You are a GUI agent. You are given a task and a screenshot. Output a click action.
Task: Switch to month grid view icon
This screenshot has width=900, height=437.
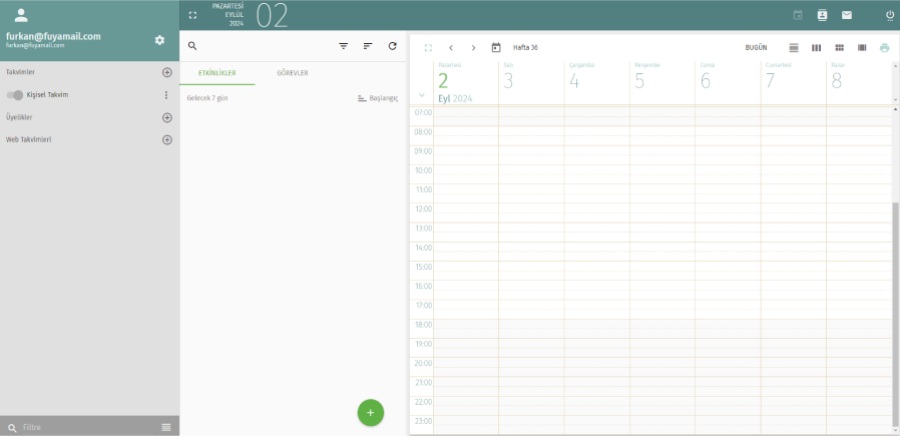point(839,48)
